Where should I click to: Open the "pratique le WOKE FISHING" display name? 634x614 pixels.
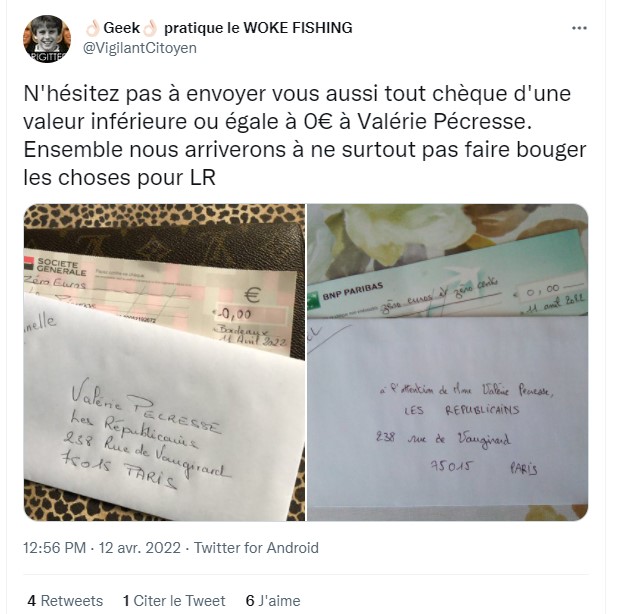click(x=258, y=28)
